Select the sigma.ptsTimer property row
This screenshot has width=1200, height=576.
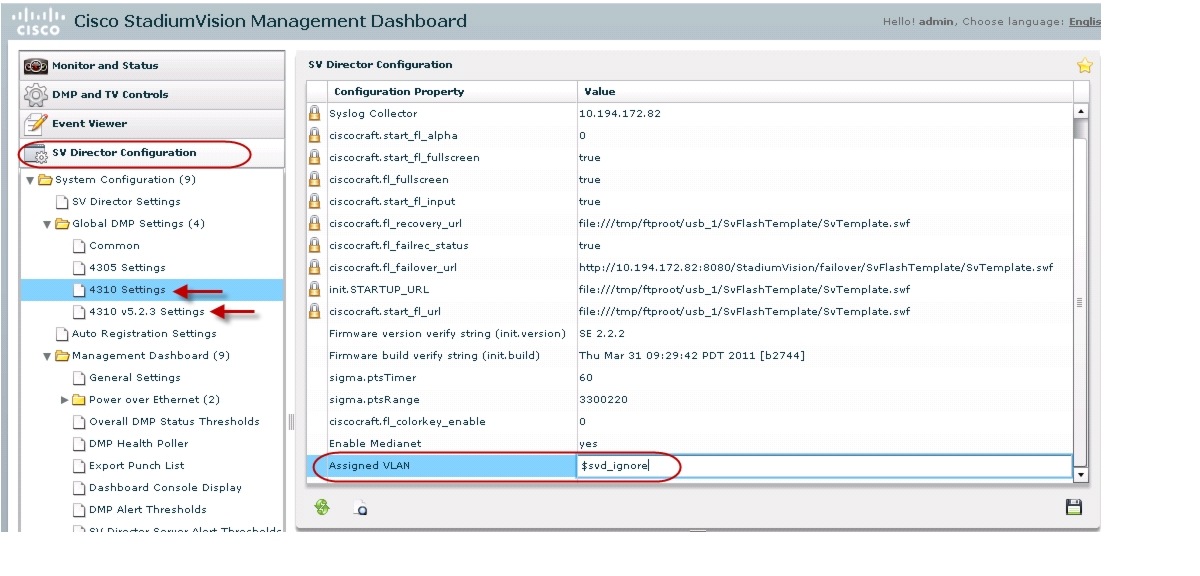[x=690, y=378]
